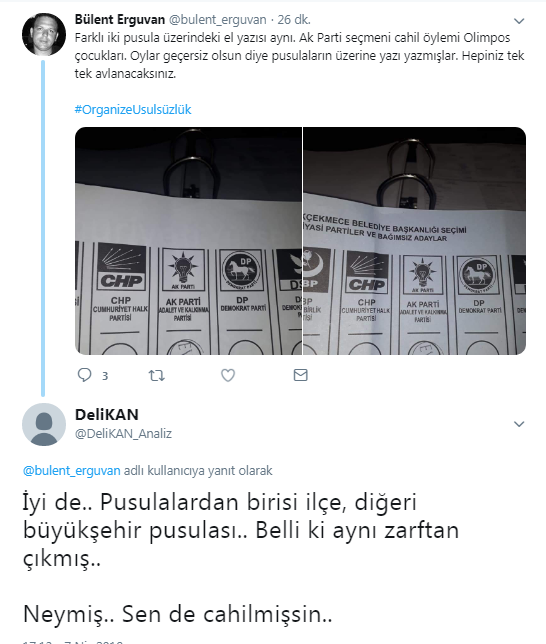Click DeliKAN's reply text body
The height and width of the screenshot is (644, 546).
(x=240, y=558)
